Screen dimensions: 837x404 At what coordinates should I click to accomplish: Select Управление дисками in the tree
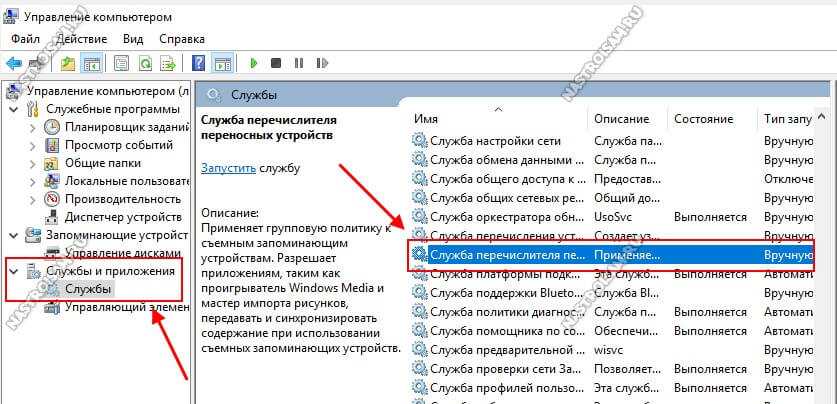[x=123, y=253]
